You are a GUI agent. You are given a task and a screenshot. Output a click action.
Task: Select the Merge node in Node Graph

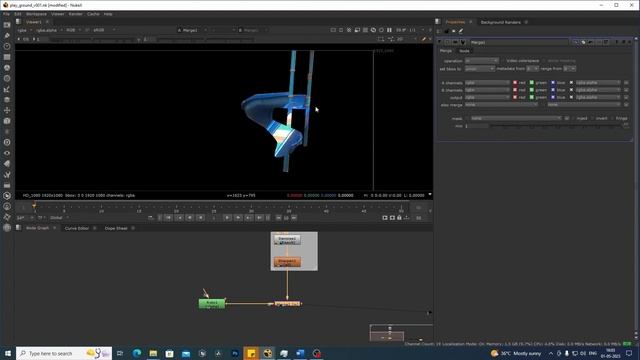287,304
